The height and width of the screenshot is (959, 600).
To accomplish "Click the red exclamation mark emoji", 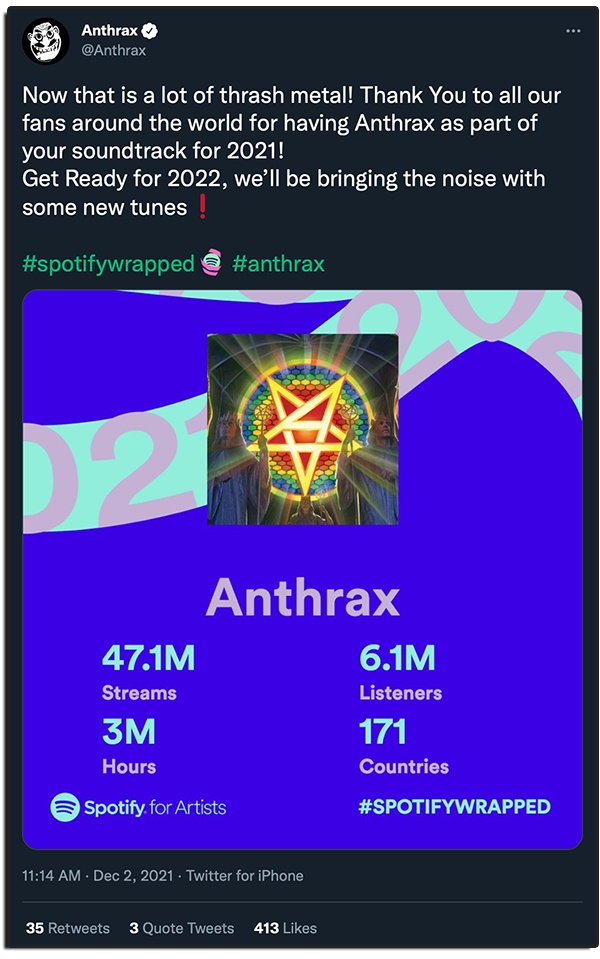I will pyautogui.click(x=203, y=207).
